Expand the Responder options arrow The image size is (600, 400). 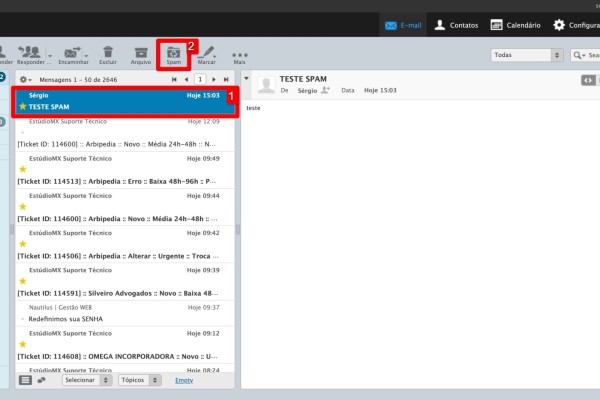tap(50, 56)
